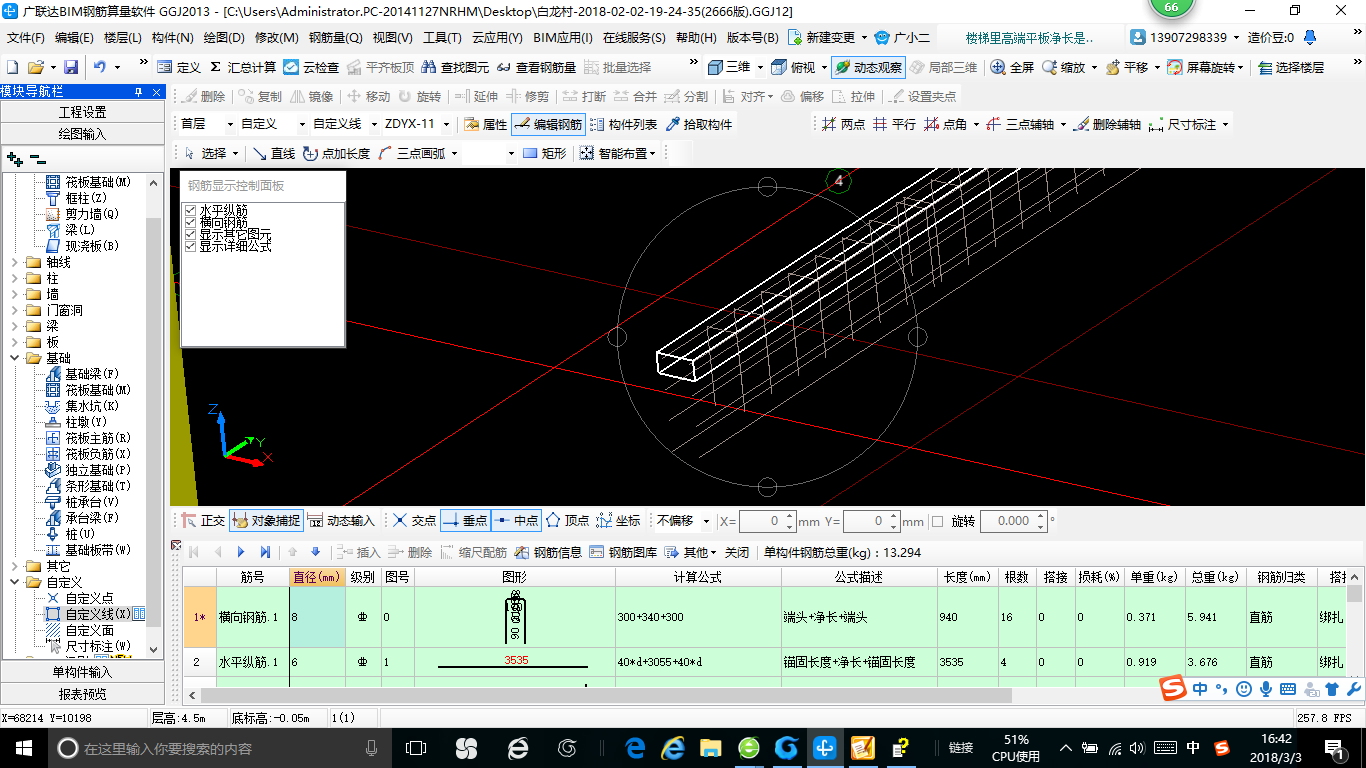Expand the 门窗洞 tree node
The height and width of the screenshot is (768, 1366).
pyautogui.click(x=14, y=310)
